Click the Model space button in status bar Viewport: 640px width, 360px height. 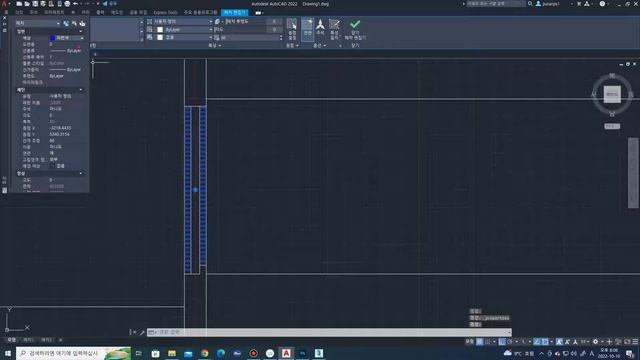point(470,342)
